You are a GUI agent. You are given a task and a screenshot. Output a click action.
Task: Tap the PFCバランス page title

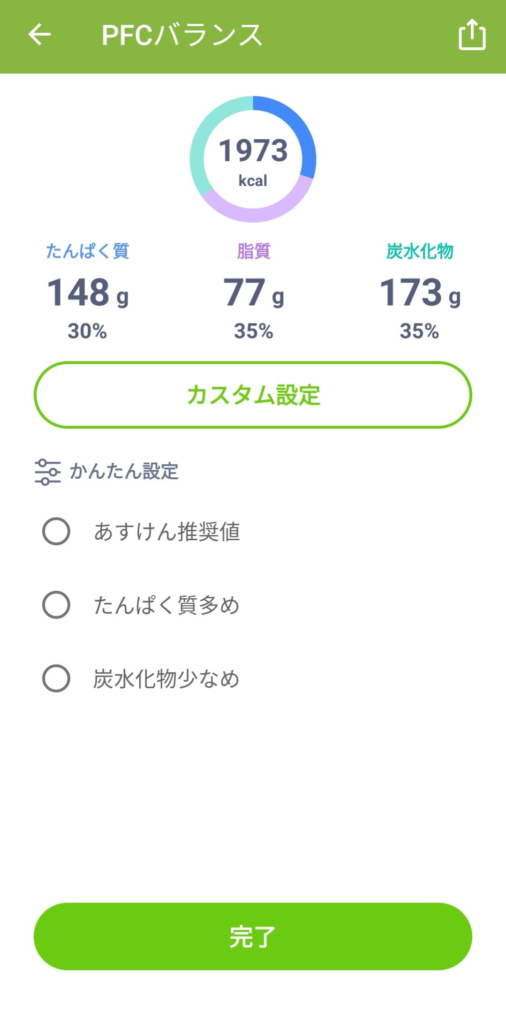(182, 35)
